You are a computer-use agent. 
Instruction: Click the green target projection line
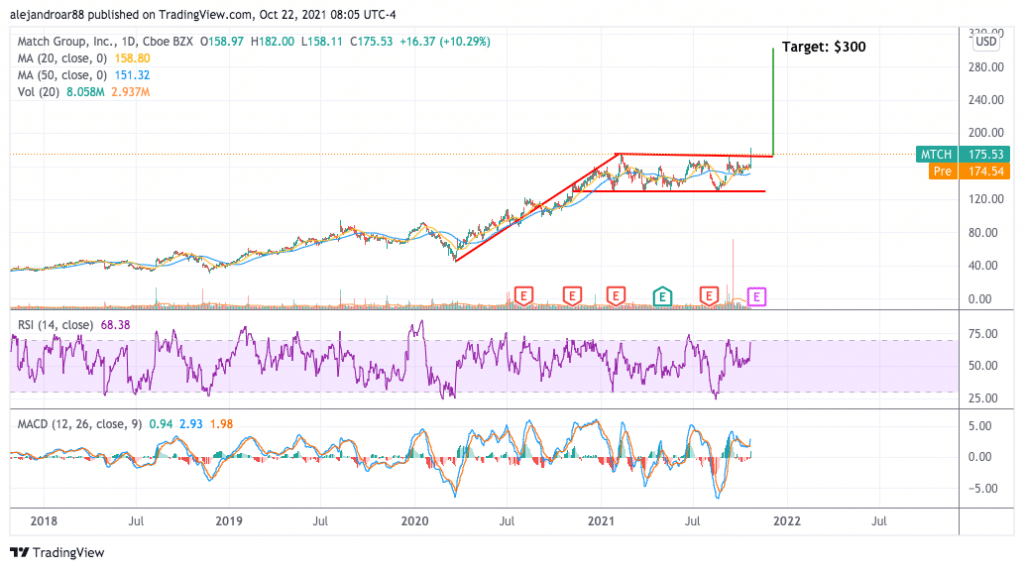[x=773, y=101]
